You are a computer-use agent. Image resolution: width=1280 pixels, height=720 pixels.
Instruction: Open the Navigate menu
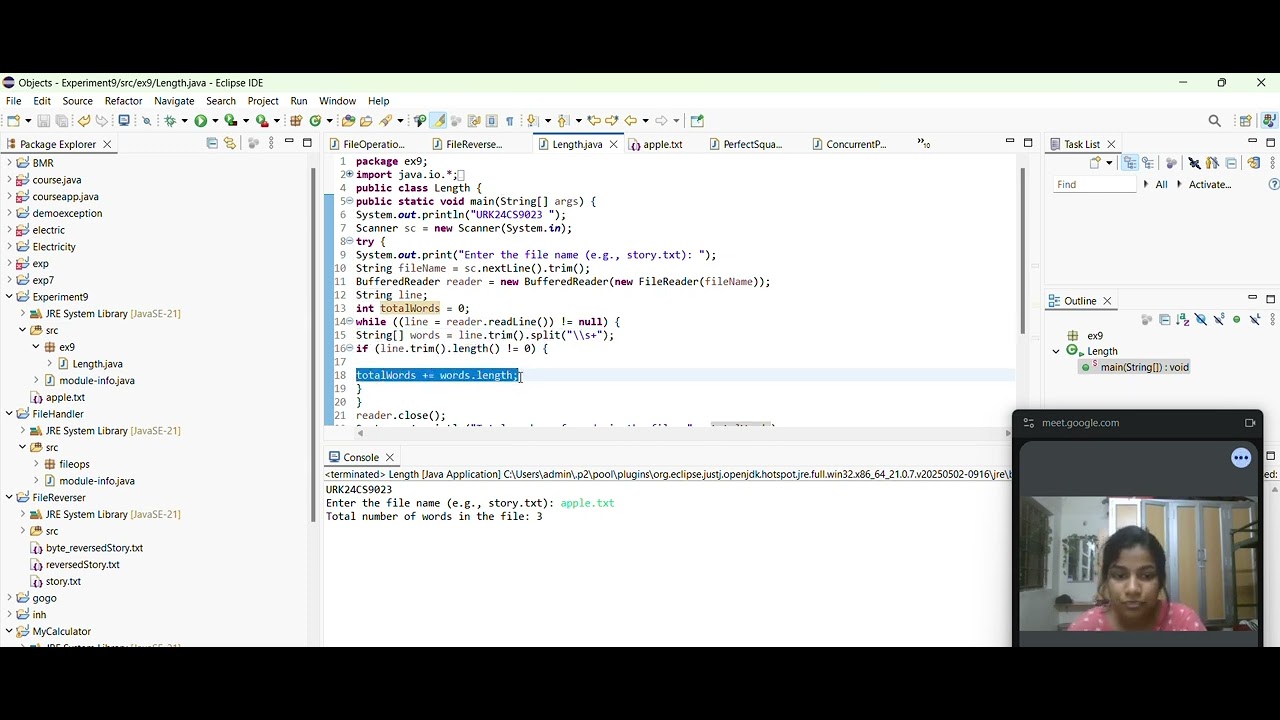(x=174, y=101)
